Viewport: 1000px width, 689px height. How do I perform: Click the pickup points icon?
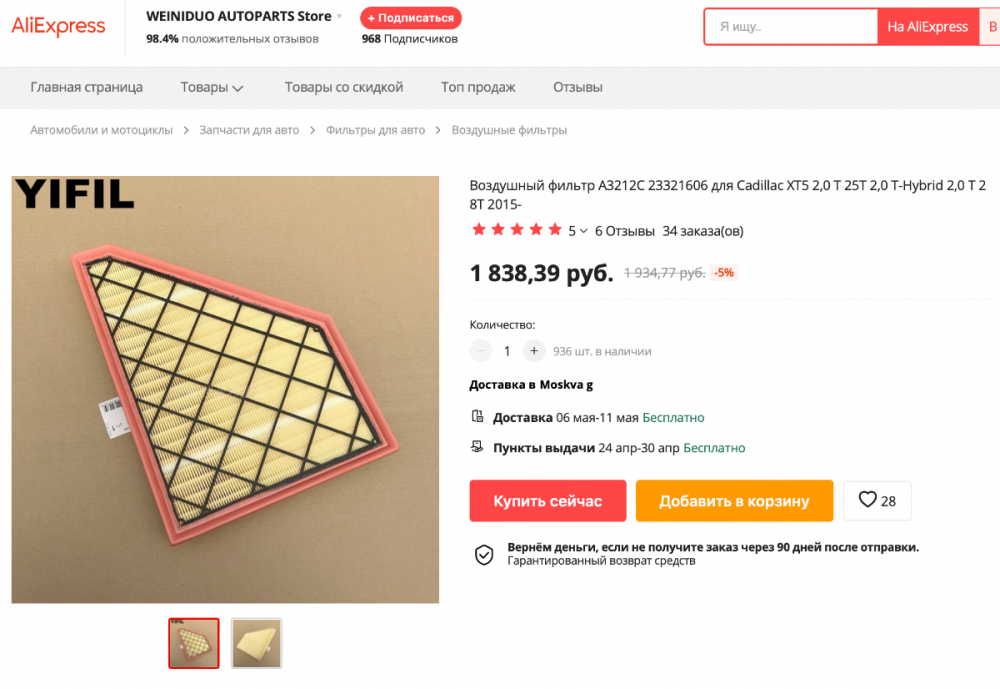(x=478, y=448)
